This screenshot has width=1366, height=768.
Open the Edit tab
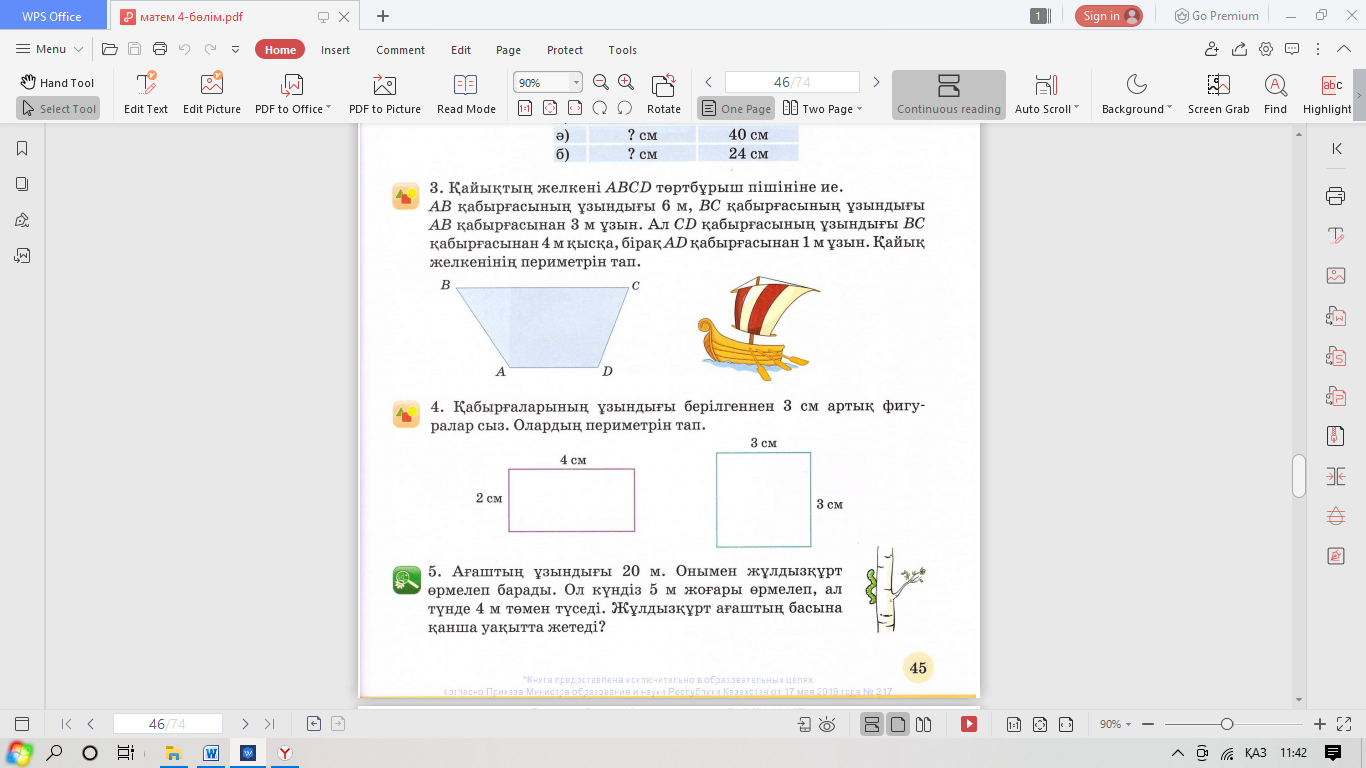tap(461, 50)
